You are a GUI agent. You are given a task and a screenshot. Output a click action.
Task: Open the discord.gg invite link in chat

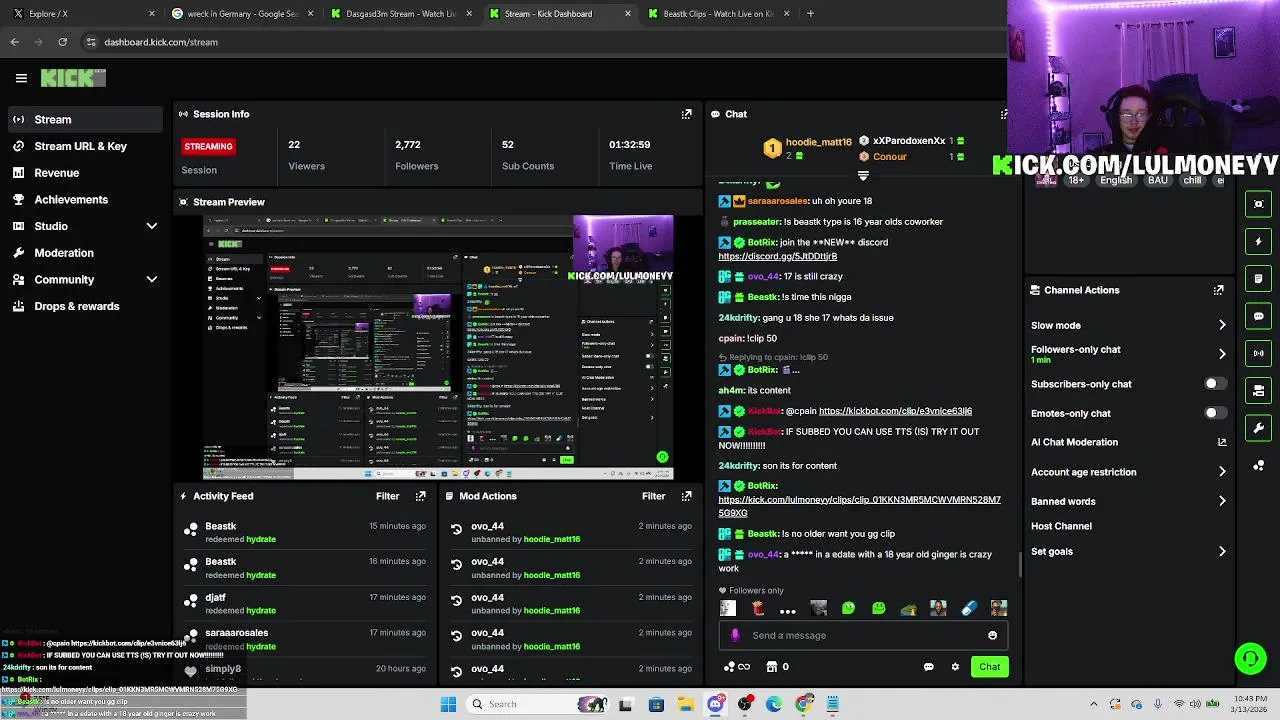tap(777, 257)
